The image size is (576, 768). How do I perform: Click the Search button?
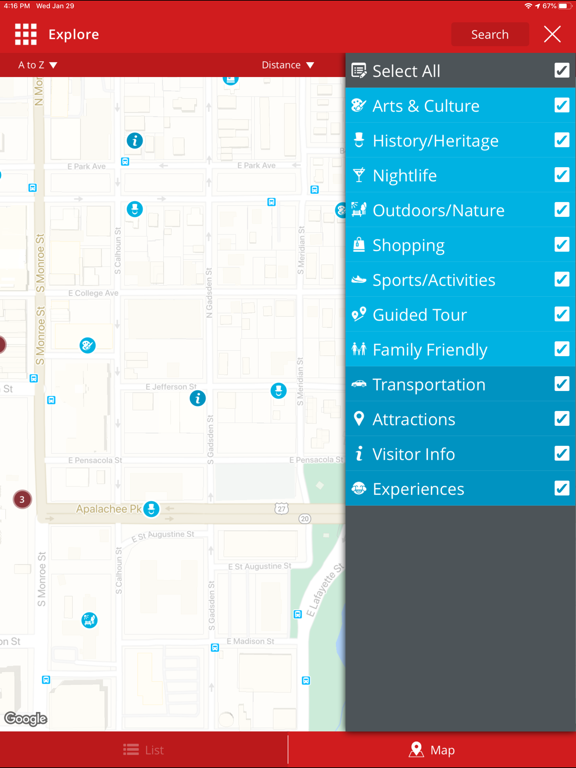tap(490, 34)
